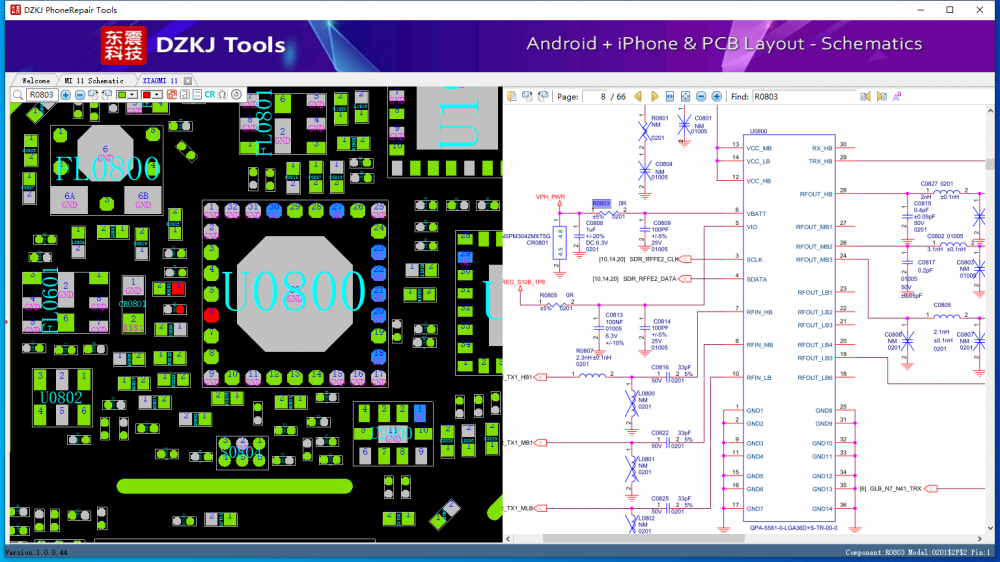The image size is (1000, 562).
Task: Click the resistance Ω symbol icon
Action: (222, 95)
